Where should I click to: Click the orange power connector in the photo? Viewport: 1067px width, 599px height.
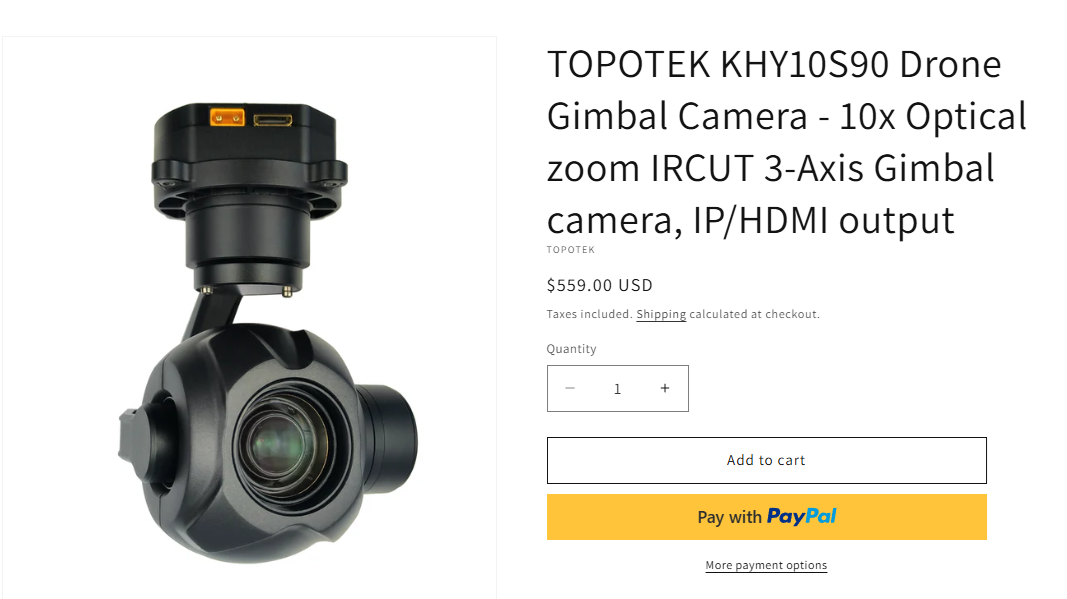tap(227, 117)
